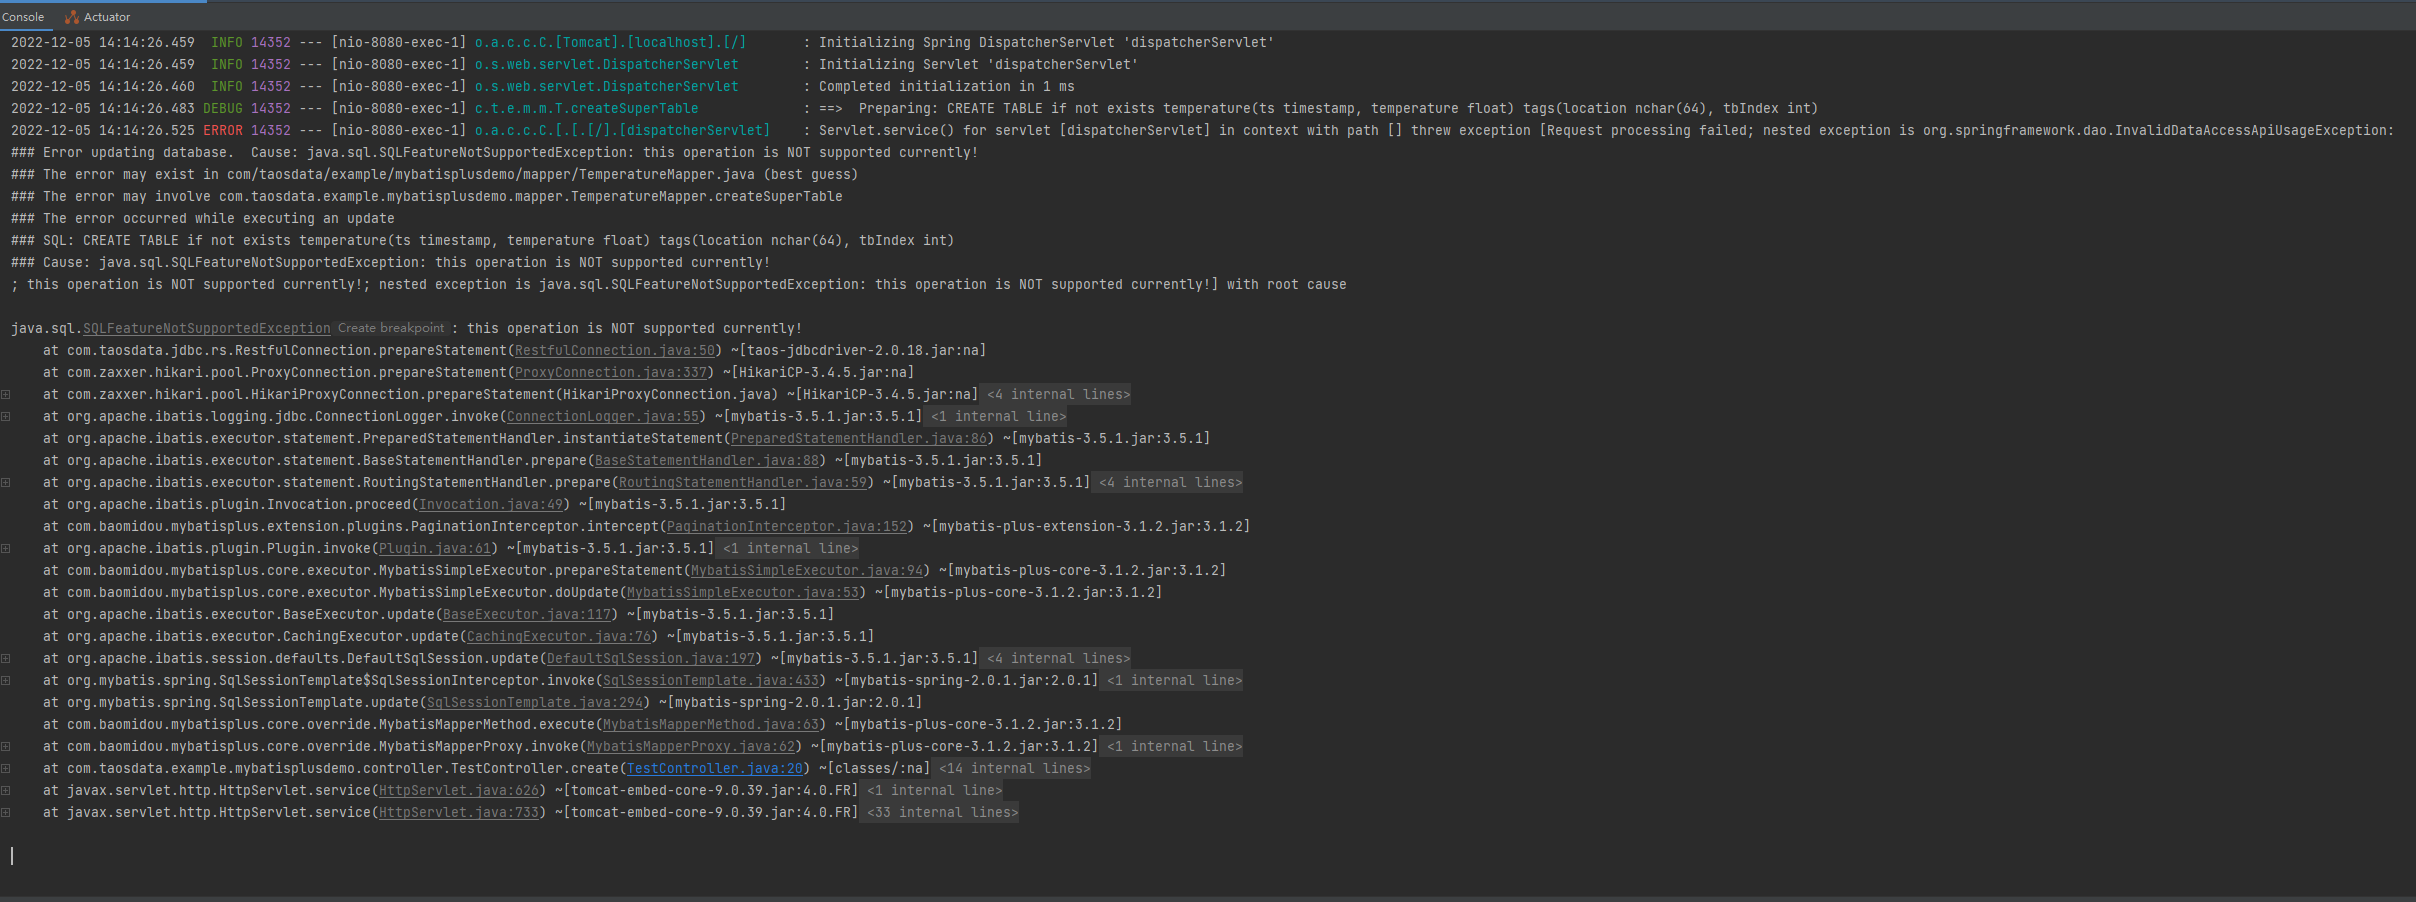Screen dimensions: 2416x902
Task: Open RestfulConnection.java:50 source link
Action: pos(613,350)
